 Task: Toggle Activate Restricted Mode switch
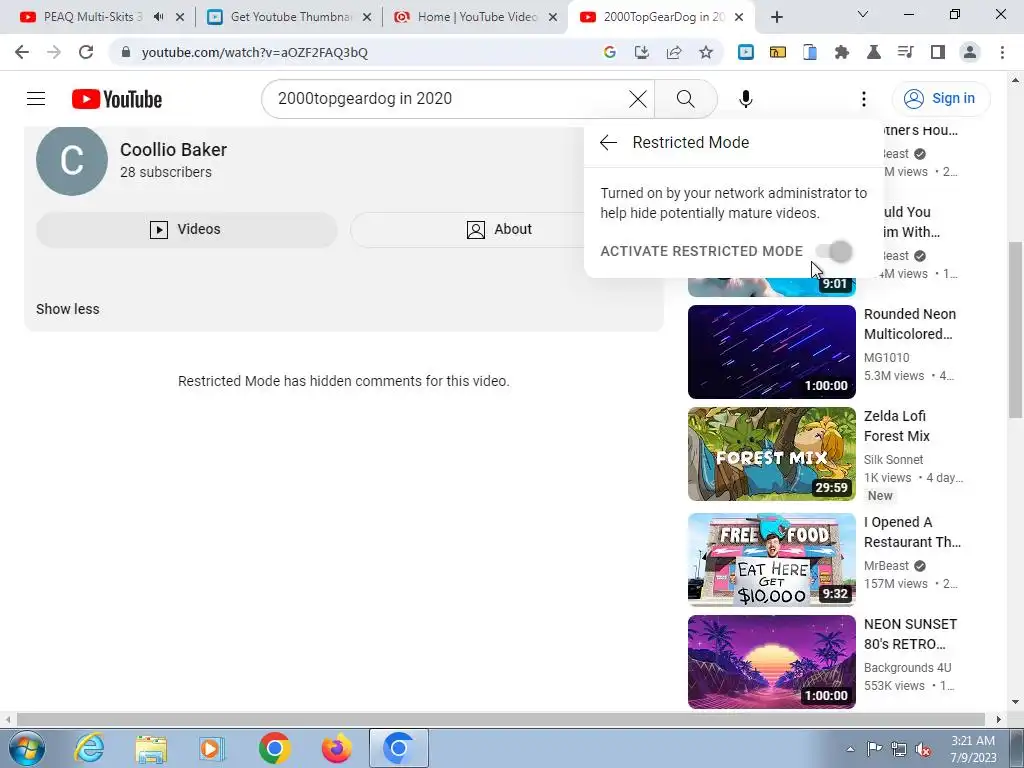834,251
